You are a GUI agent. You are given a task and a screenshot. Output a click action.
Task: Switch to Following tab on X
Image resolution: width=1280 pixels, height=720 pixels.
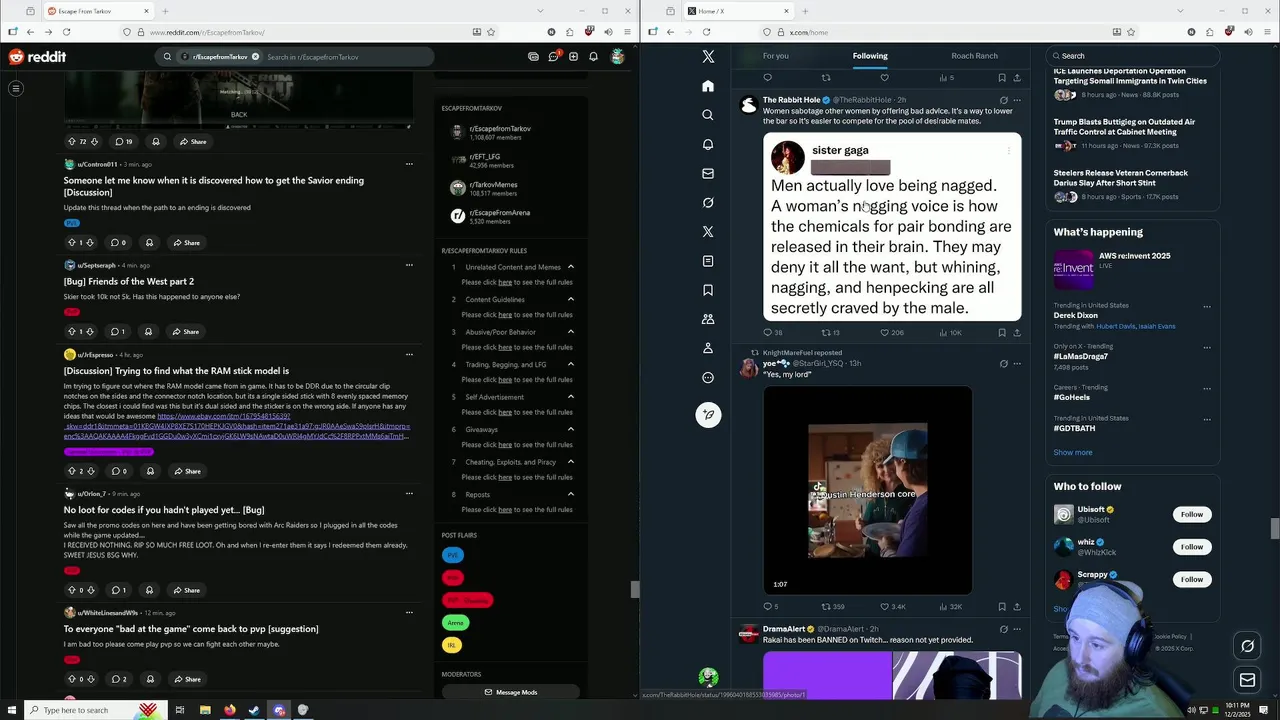tap(870, 56)
